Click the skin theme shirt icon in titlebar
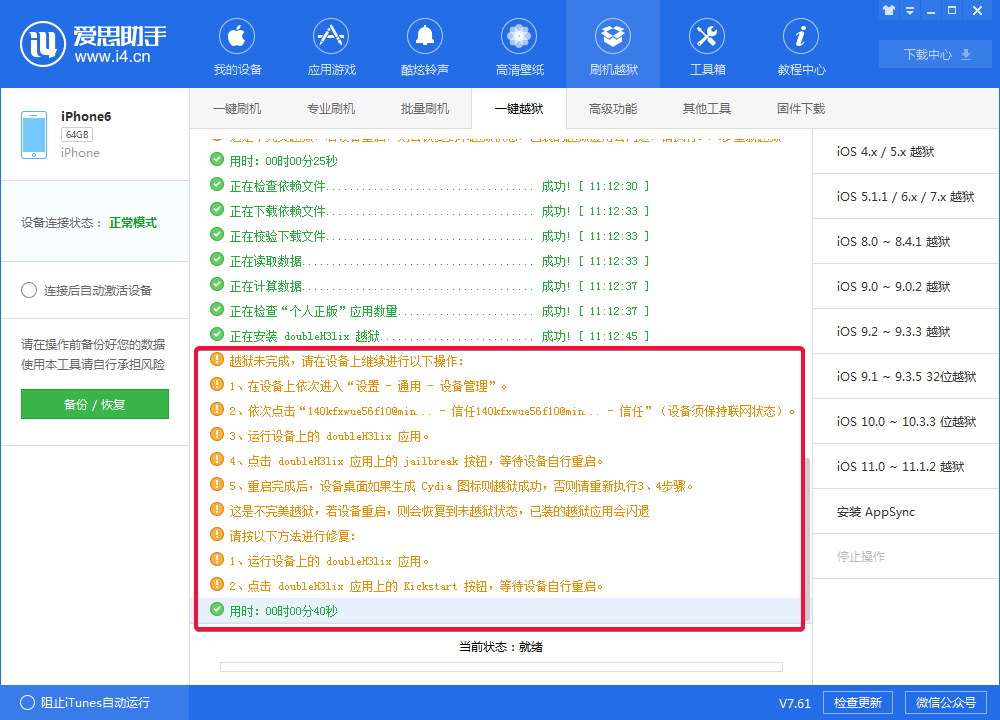 pos(889,10)
